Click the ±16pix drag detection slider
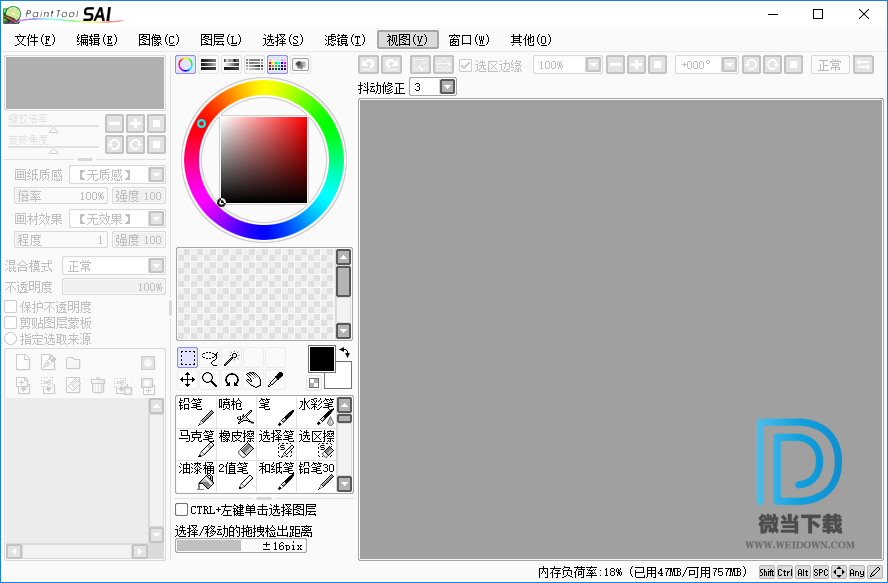888x583 pixels. (x=241, y=546)
